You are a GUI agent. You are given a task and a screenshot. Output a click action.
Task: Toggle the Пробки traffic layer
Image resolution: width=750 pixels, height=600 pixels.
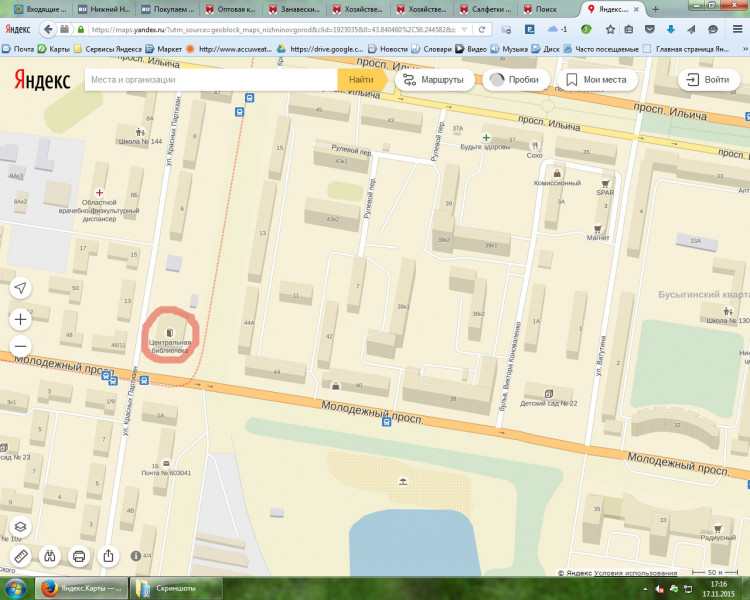click(514, 79)
